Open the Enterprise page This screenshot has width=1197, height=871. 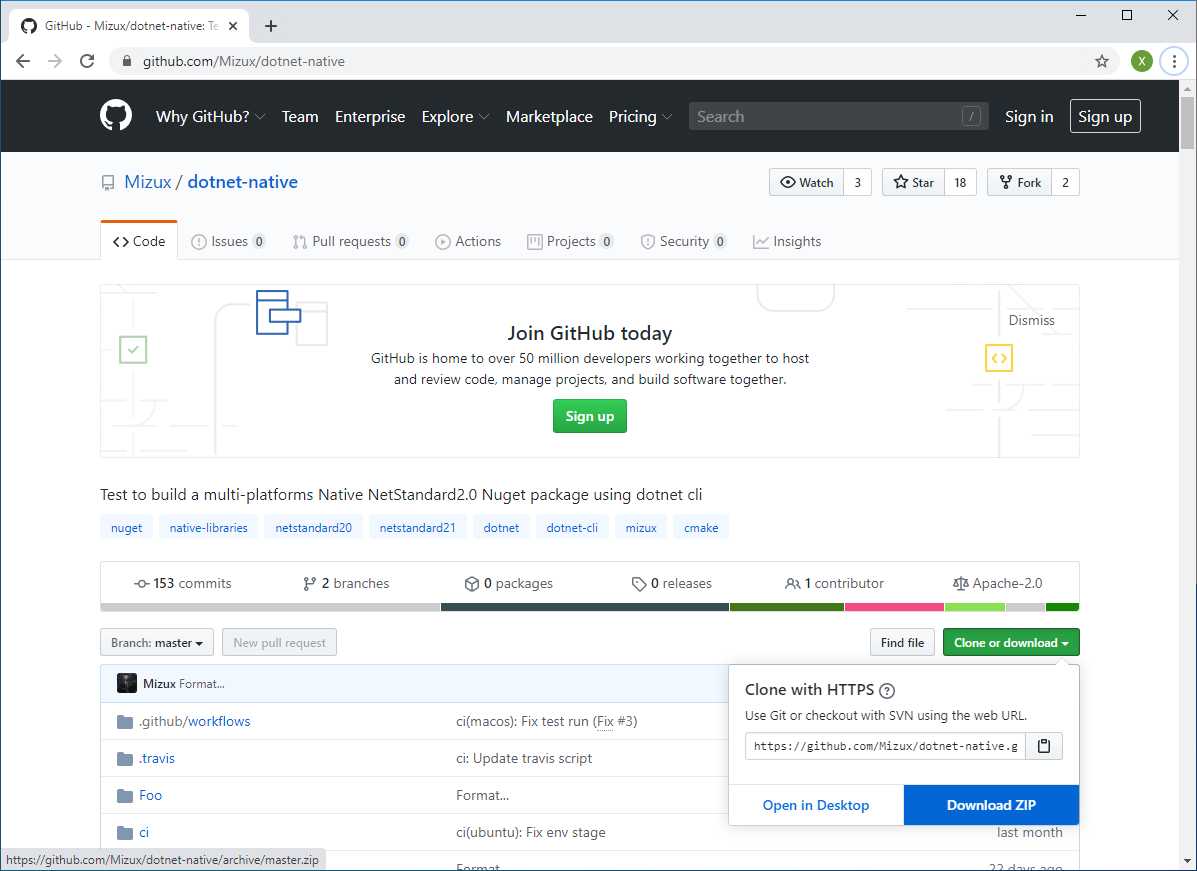(369, 116)
